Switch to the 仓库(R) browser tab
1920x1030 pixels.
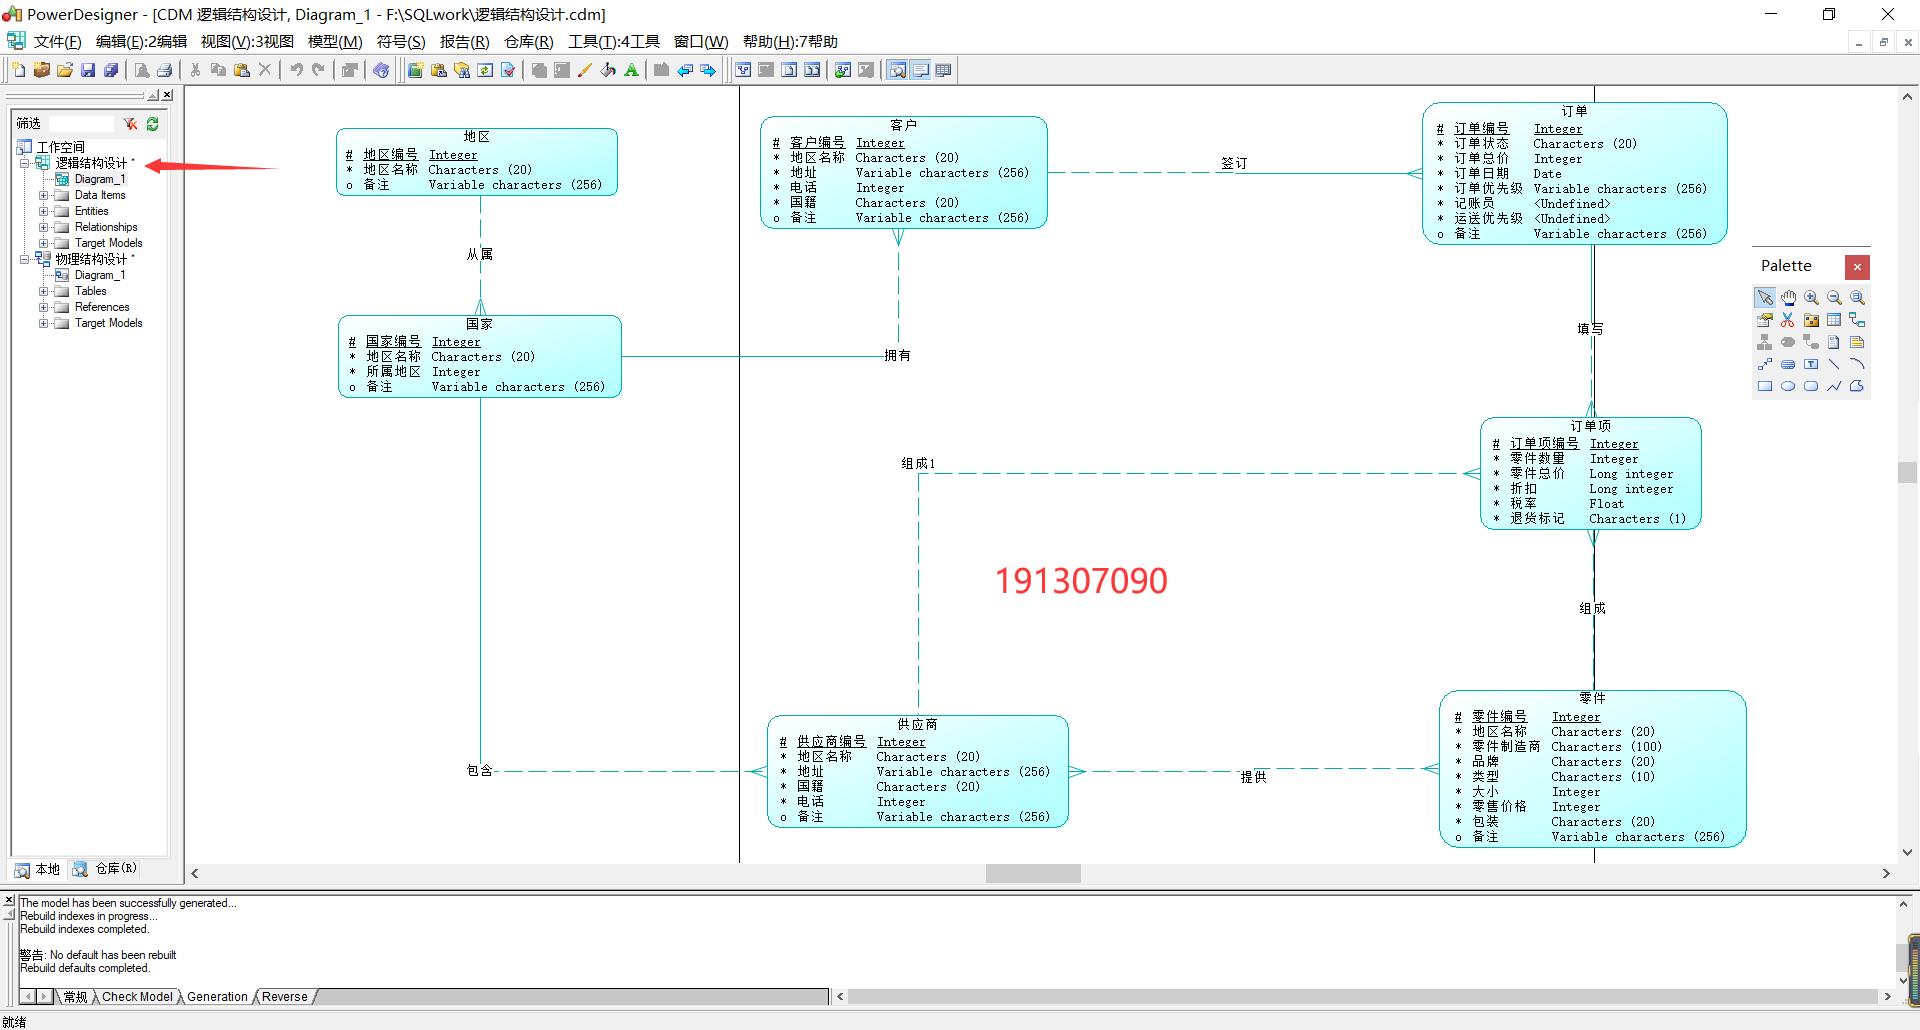[x=106, y=869]
